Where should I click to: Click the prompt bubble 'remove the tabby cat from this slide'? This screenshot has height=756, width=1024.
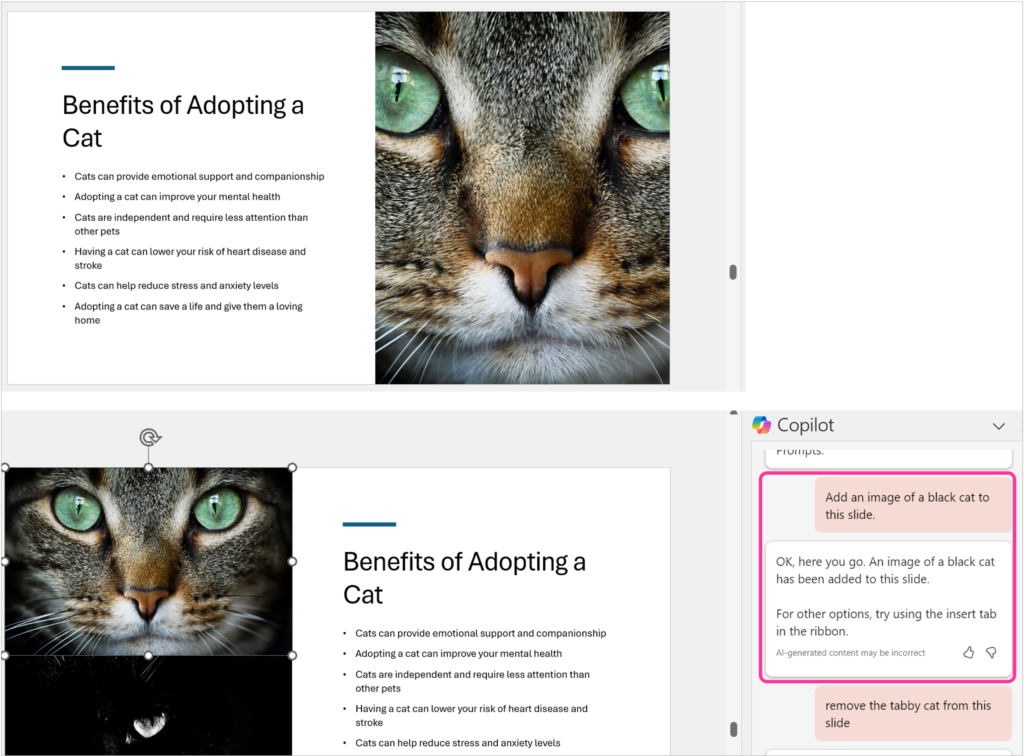click(x=911, y=714)
